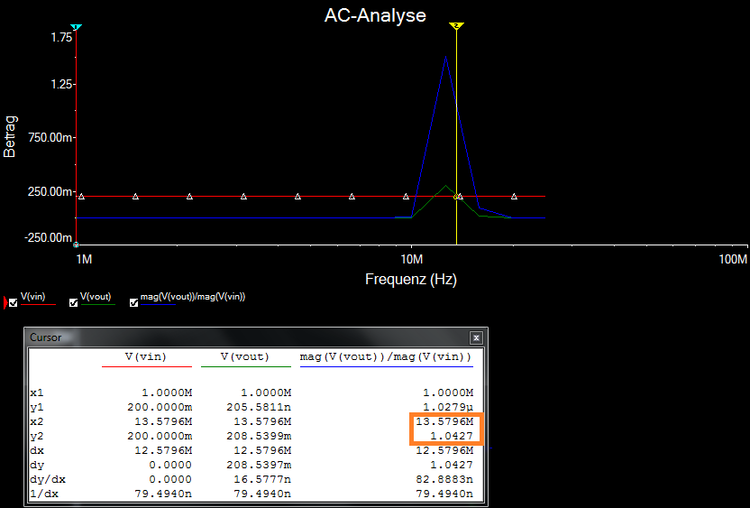
Task: Select the V(vout) legend label
Action: (96, 297)
